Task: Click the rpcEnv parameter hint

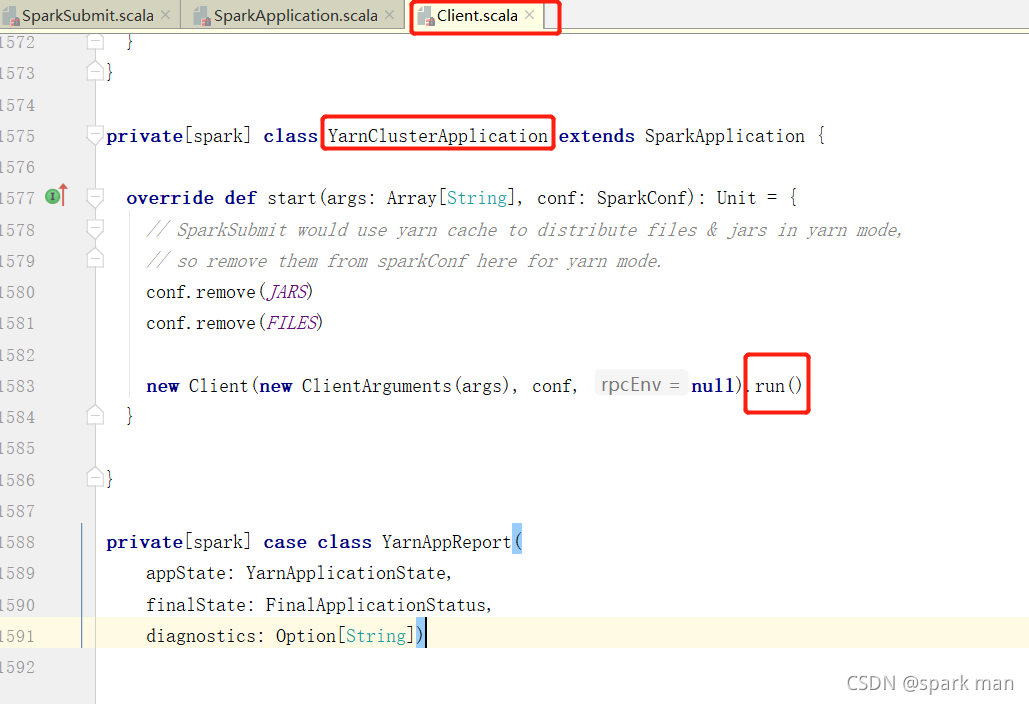Action: (640, 384)
